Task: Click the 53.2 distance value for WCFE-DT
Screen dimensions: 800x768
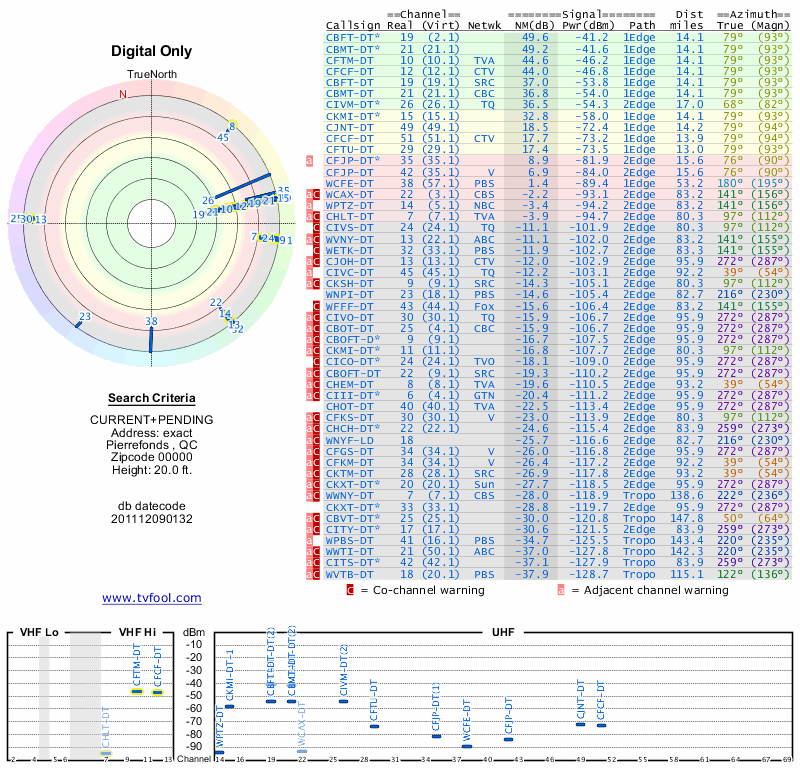Action: [x=689, y=183]
